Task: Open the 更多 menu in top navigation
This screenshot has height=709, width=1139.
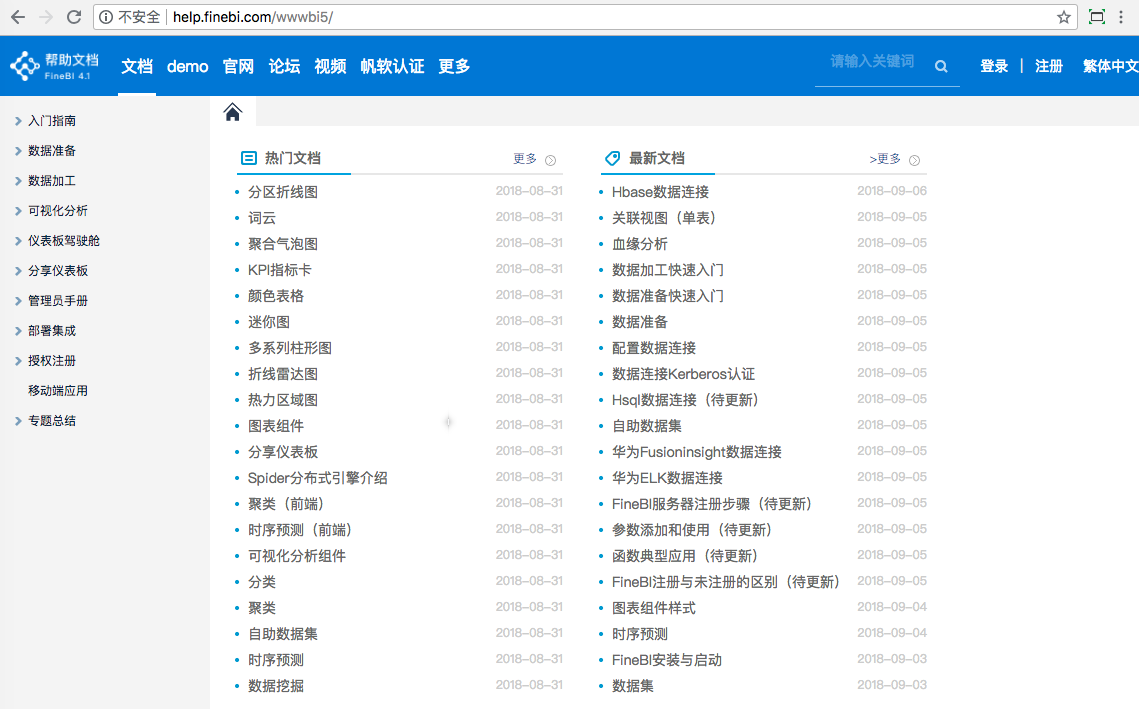Action: pos(454,66)
